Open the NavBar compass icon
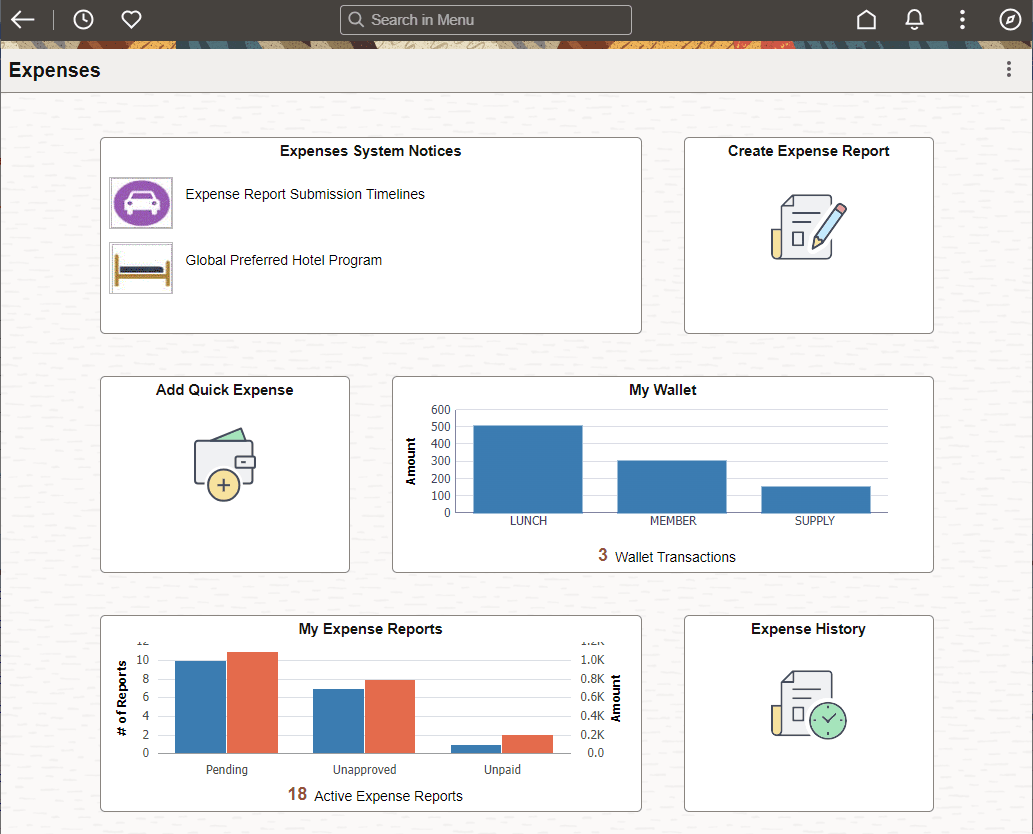Screen dimensions: 1033x834 tap(1009, 19)
